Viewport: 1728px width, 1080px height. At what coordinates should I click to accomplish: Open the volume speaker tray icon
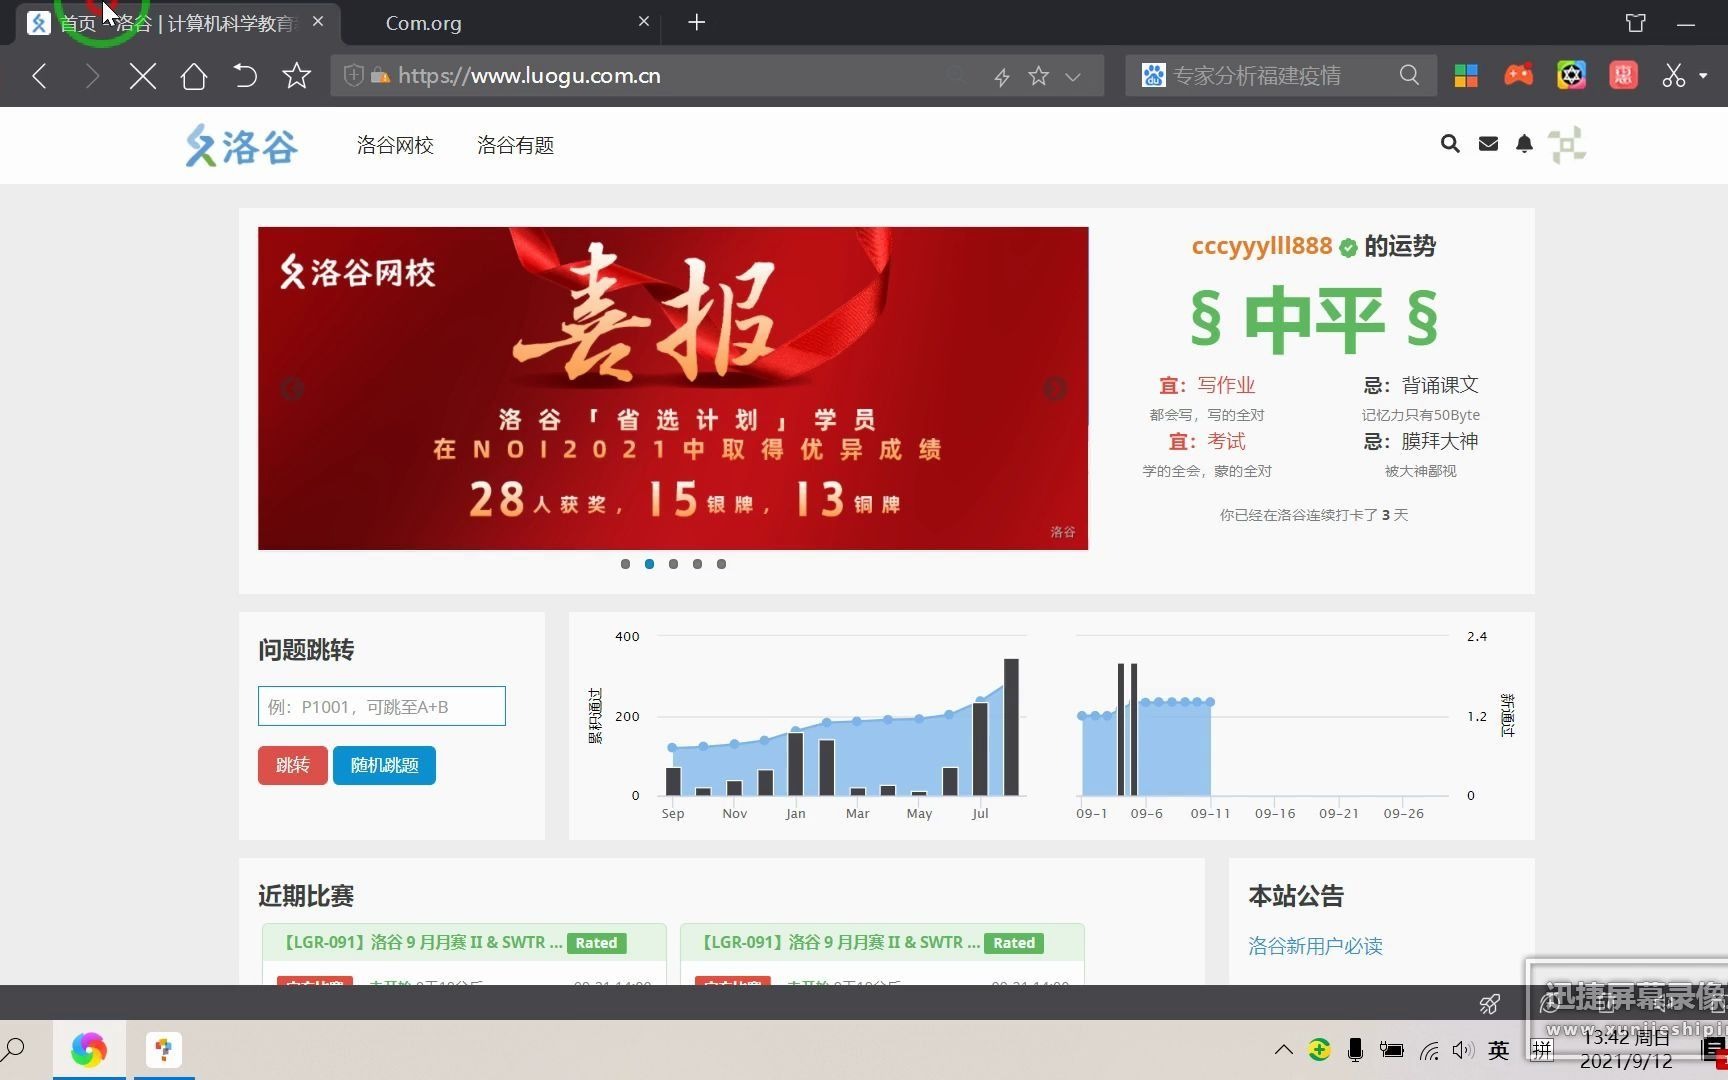(x=1463, y=1050)
